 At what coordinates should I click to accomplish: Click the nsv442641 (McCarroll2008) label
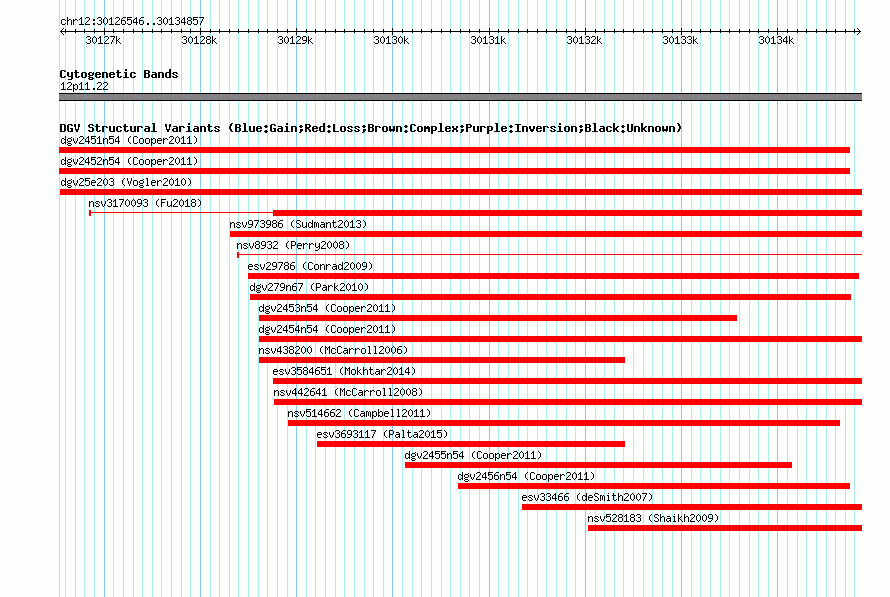tap(348, 392)
